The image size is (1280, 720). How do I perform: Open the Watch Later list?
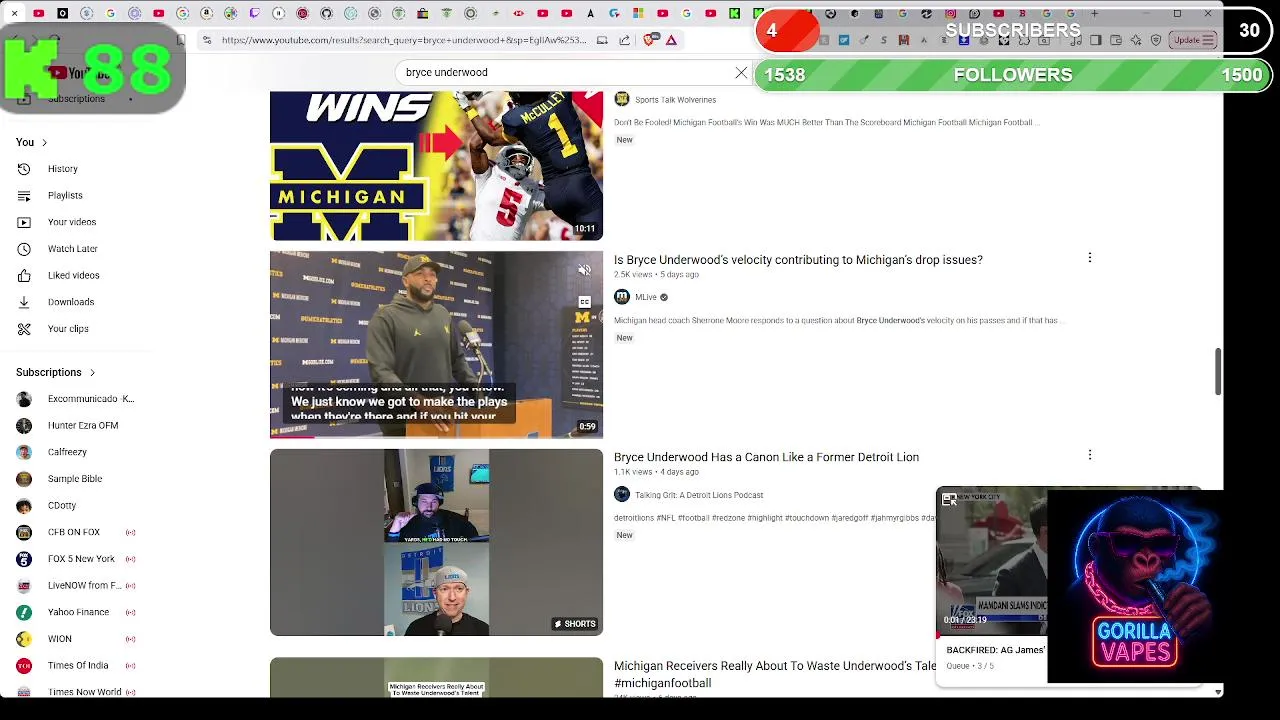[73, 248]
